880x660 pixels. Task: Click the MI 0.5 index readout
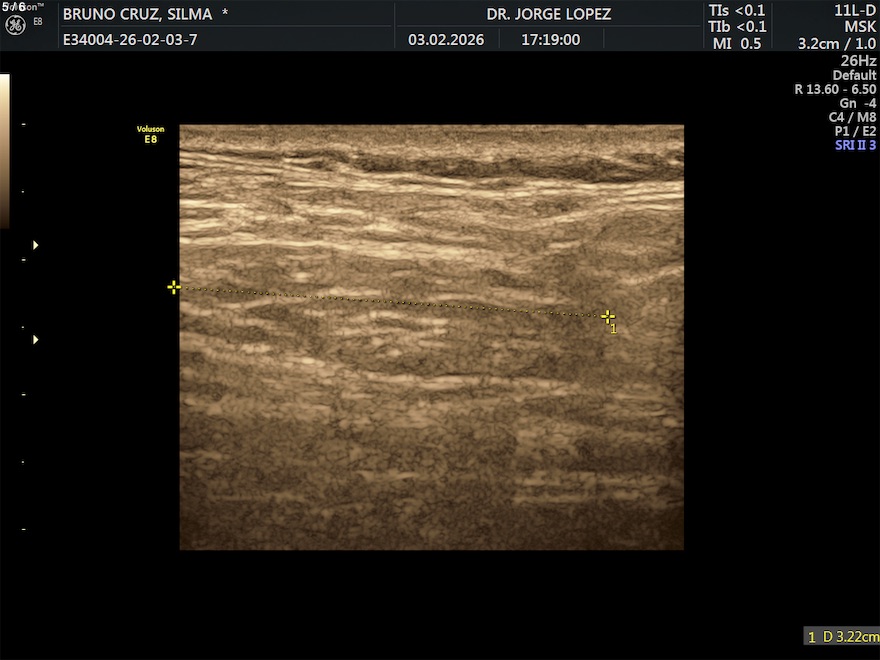[x=736, y=43]
